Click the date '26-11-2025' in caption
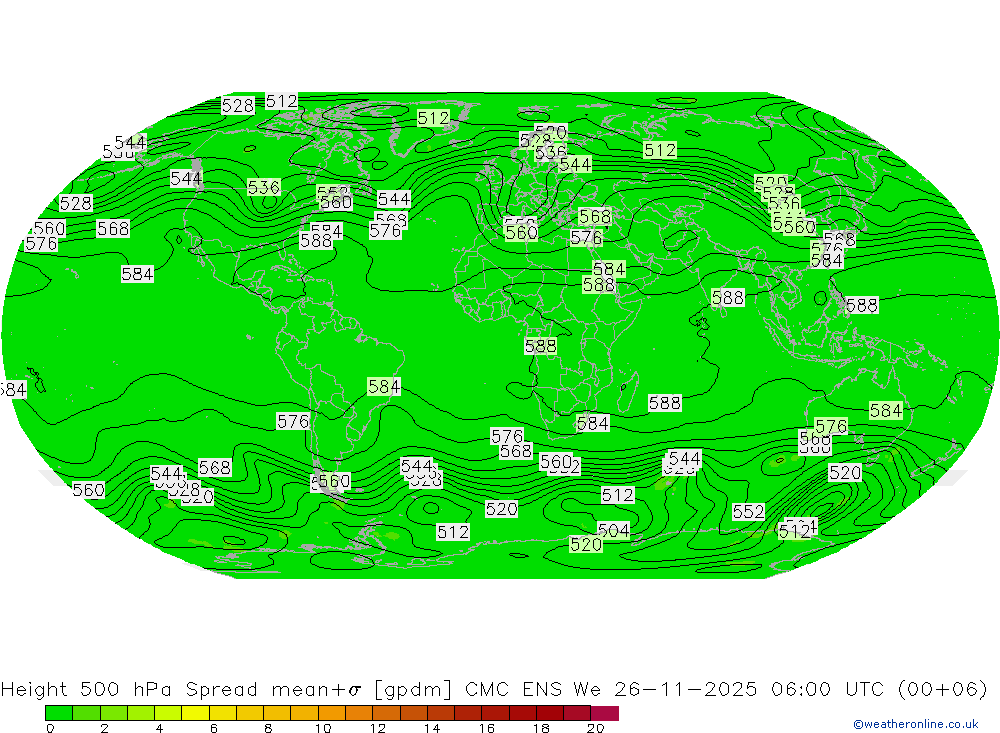 686,690
